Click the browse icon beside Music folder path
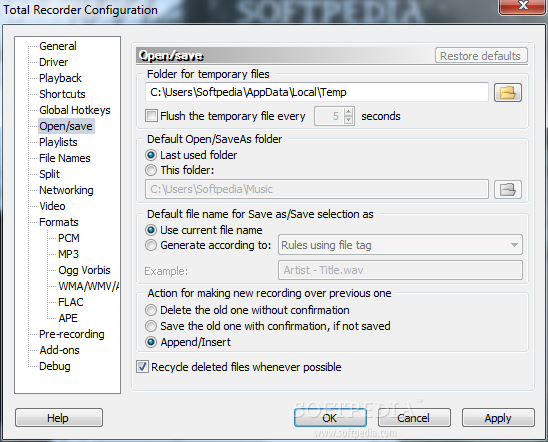Image resolution: width=548 pixels, height=442 pixels. point(508,189)
